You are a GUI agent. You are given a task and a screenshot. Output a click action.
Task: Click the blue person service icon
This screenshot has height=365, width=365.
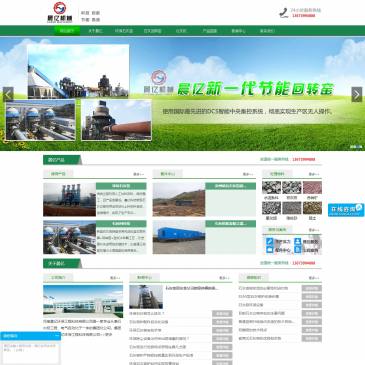298,241
